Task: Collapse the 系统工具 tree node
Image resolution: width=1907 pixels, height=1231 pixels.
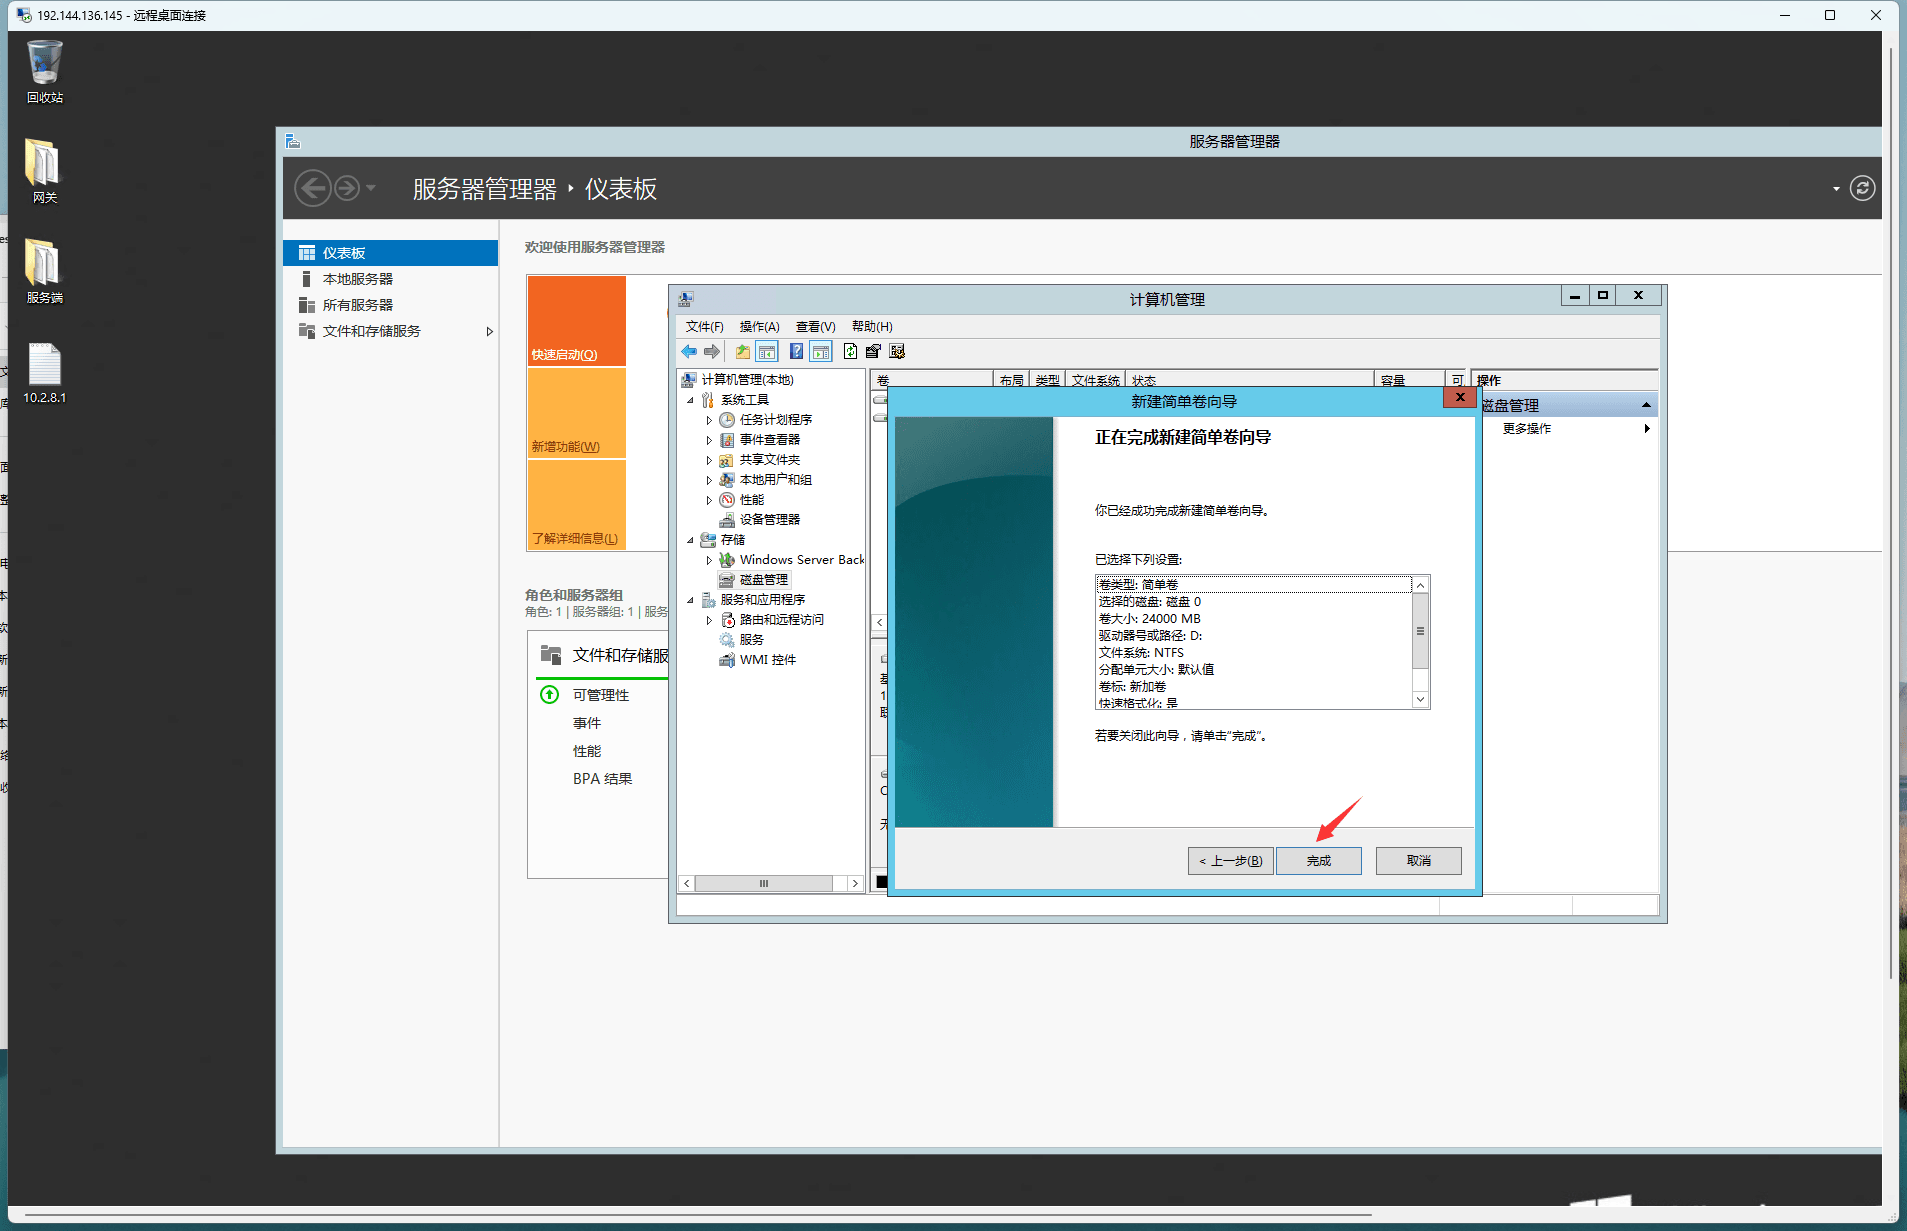Action: [x=690, y=400]
